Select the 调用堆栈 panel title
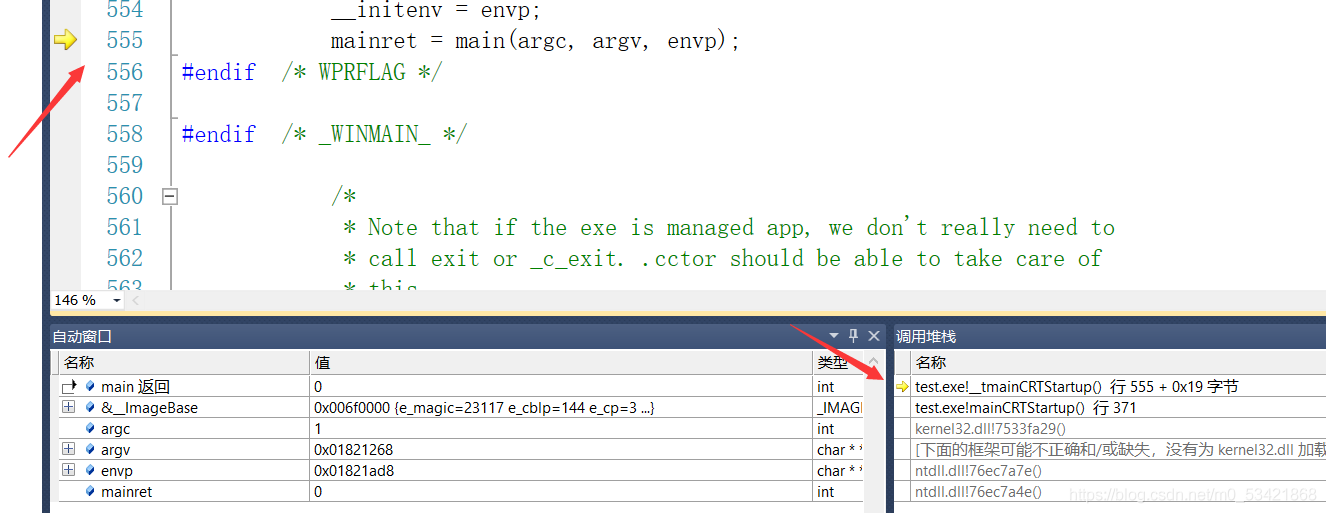Screen dimensions: 1326x513 point(925,337)
